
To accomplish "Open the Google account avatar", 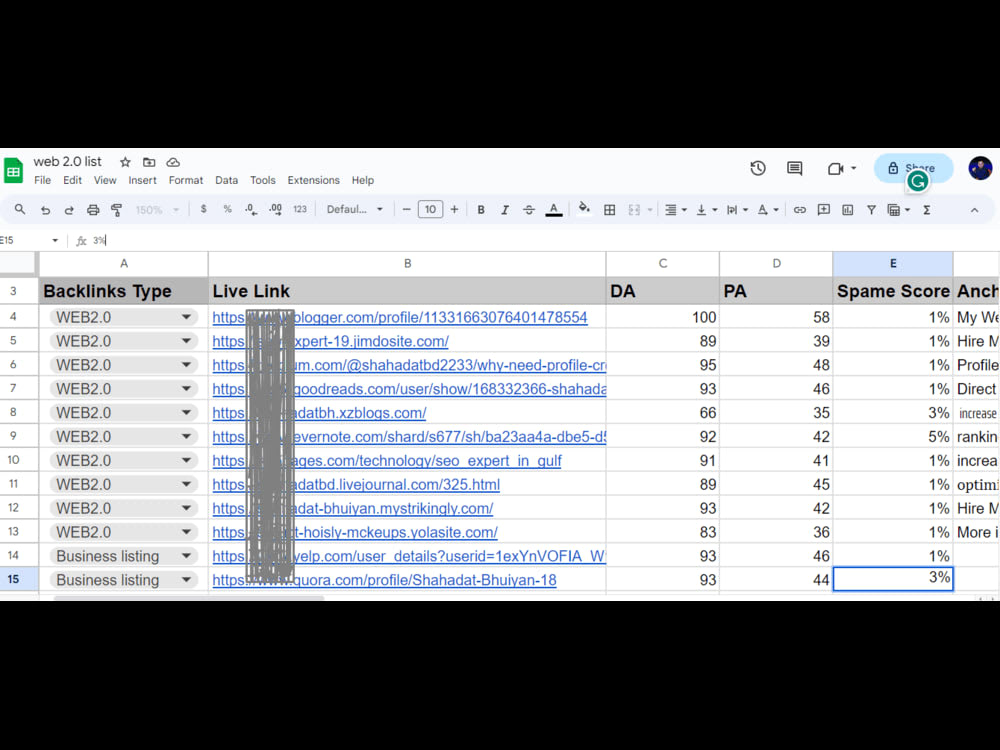I will pos(980,168).
